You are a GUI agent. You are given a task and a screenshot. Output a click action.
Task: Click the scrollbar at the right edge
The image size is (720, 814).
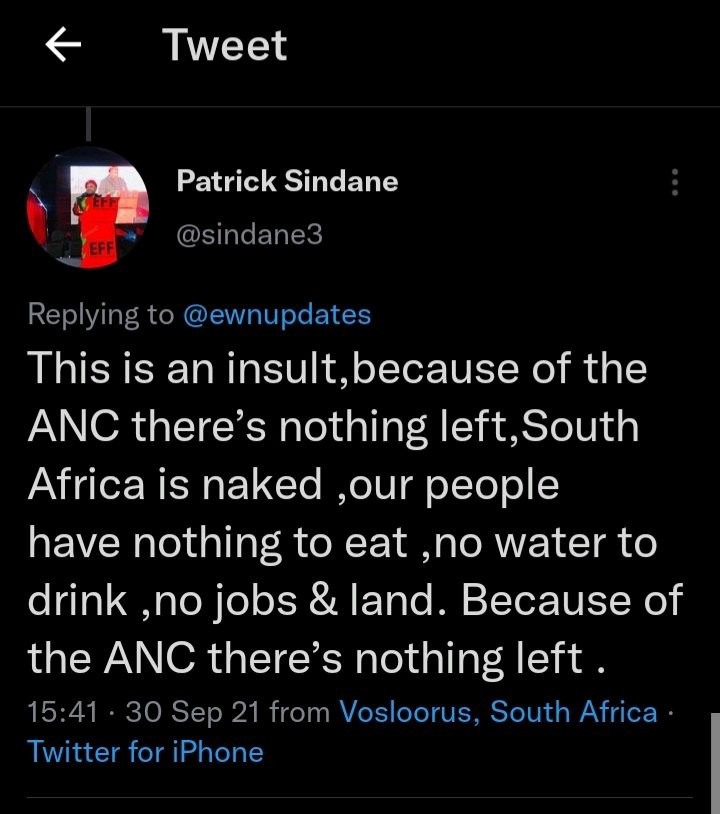click(715, 763)
